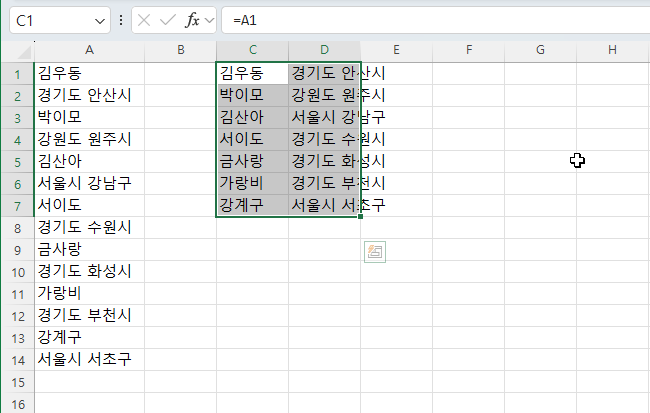Click cell D2 containing 강원도 원주시
The width and height of the screenshot is (650, 413).
pyautogui.click(x=325, y=96)
